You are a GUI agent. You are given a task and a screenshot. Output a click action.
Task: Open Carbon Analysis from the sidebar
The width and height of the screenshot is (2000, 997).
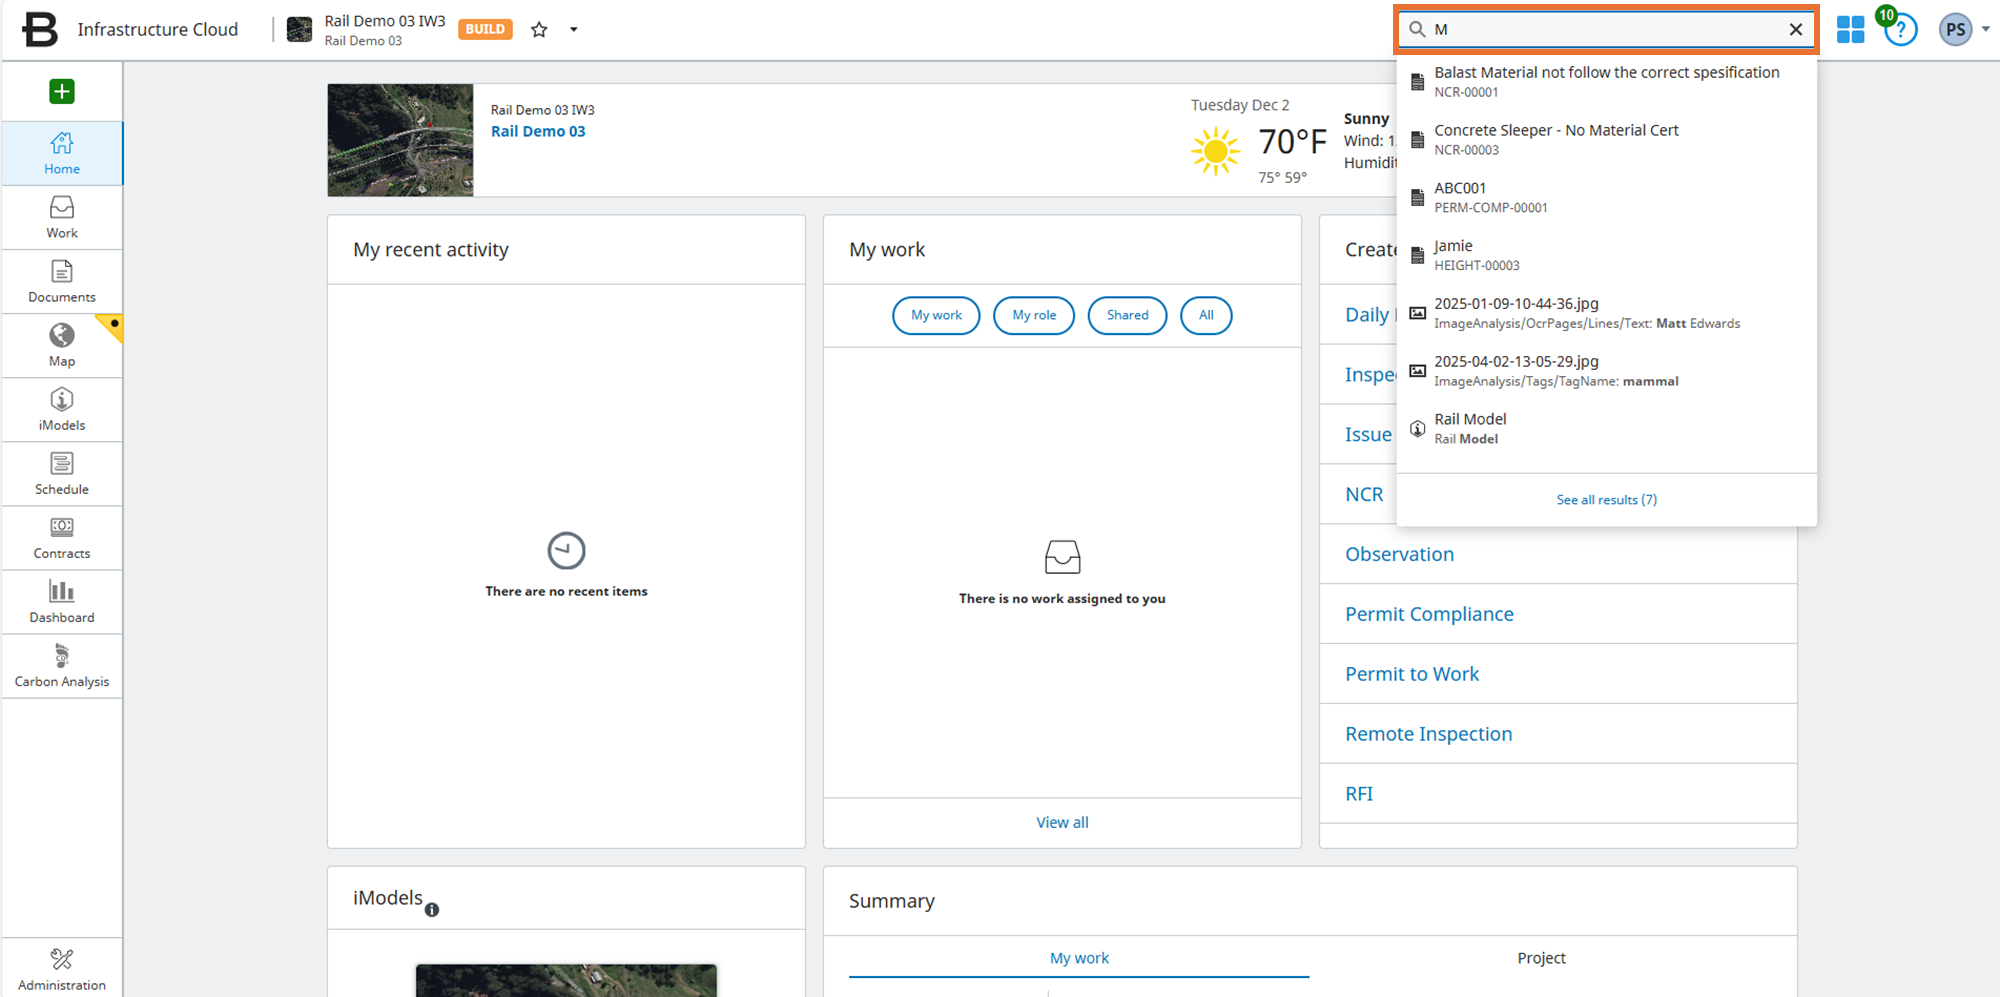click(x=61, y=665)
